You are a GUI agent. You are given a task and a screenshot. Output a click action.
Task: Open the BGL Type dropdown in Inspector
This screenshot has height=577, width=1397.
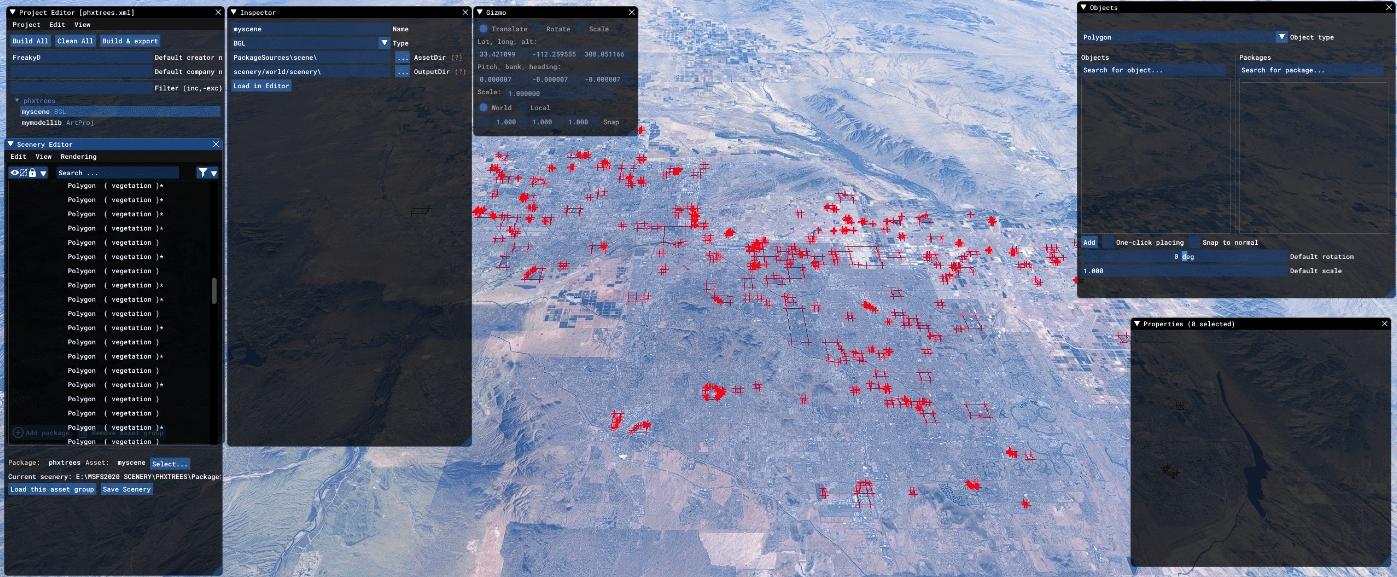(384, 43)
